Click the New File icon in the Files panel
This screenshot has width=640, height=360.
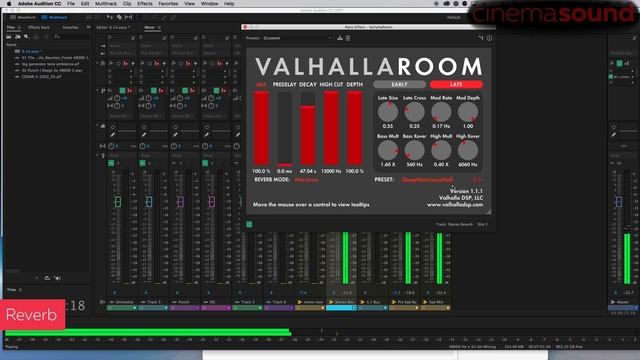(x=27, y=37)
